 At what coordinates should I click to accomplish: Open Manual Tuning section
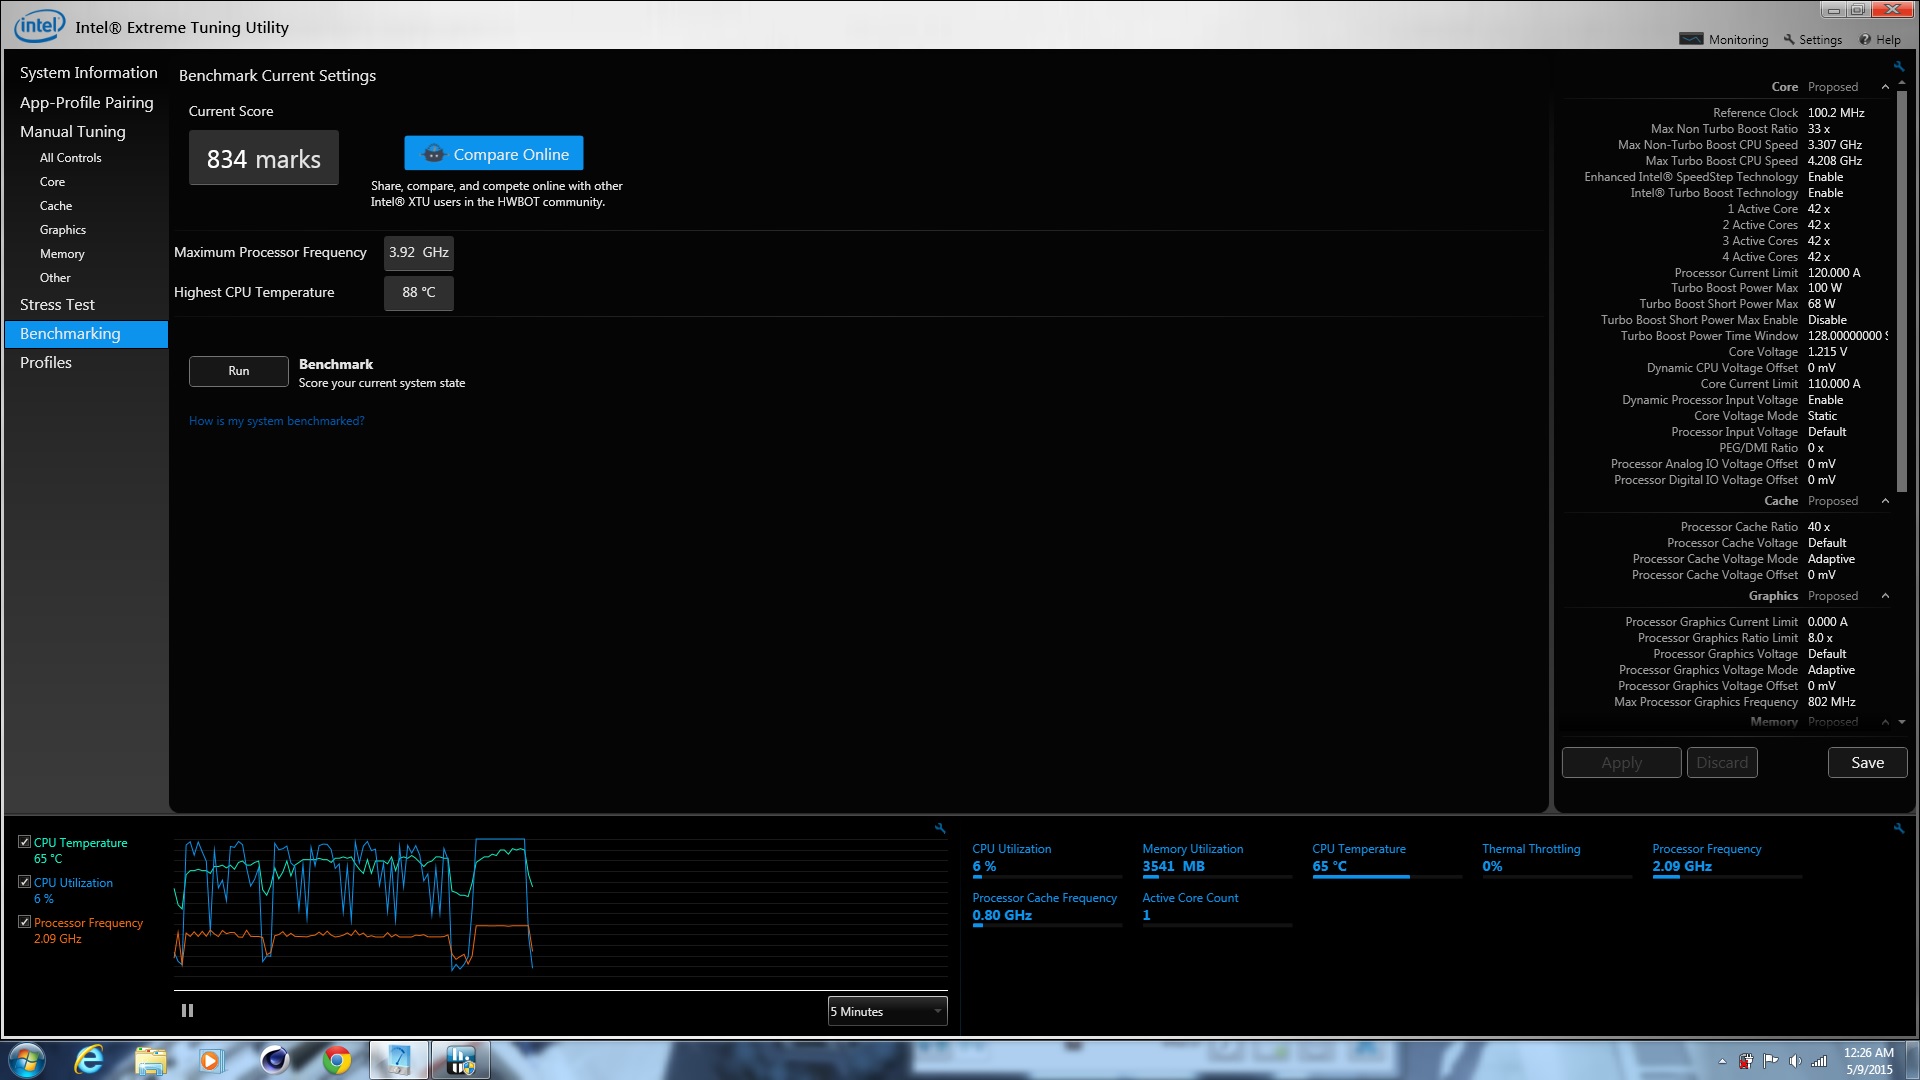click(x=72, y=131)
